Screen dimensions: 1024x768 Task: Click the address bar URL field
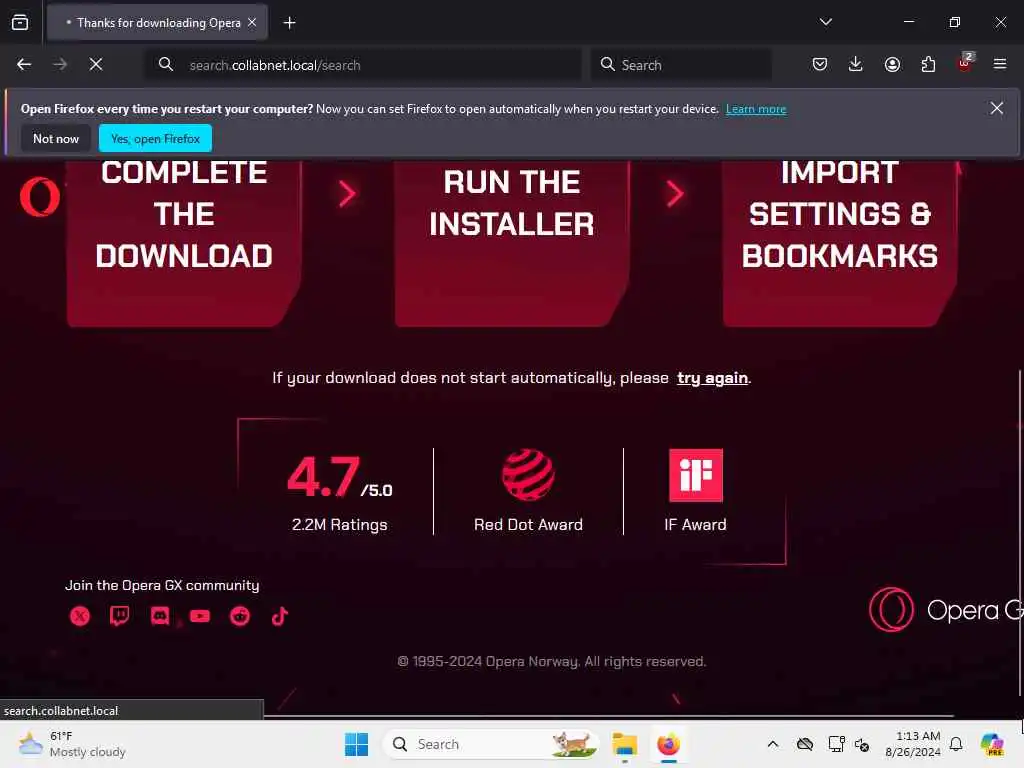tap(363, 65)
